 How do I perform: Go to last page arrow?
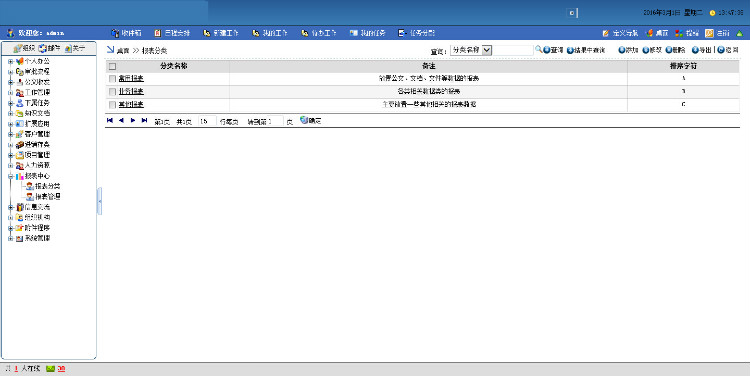[144, 121]
